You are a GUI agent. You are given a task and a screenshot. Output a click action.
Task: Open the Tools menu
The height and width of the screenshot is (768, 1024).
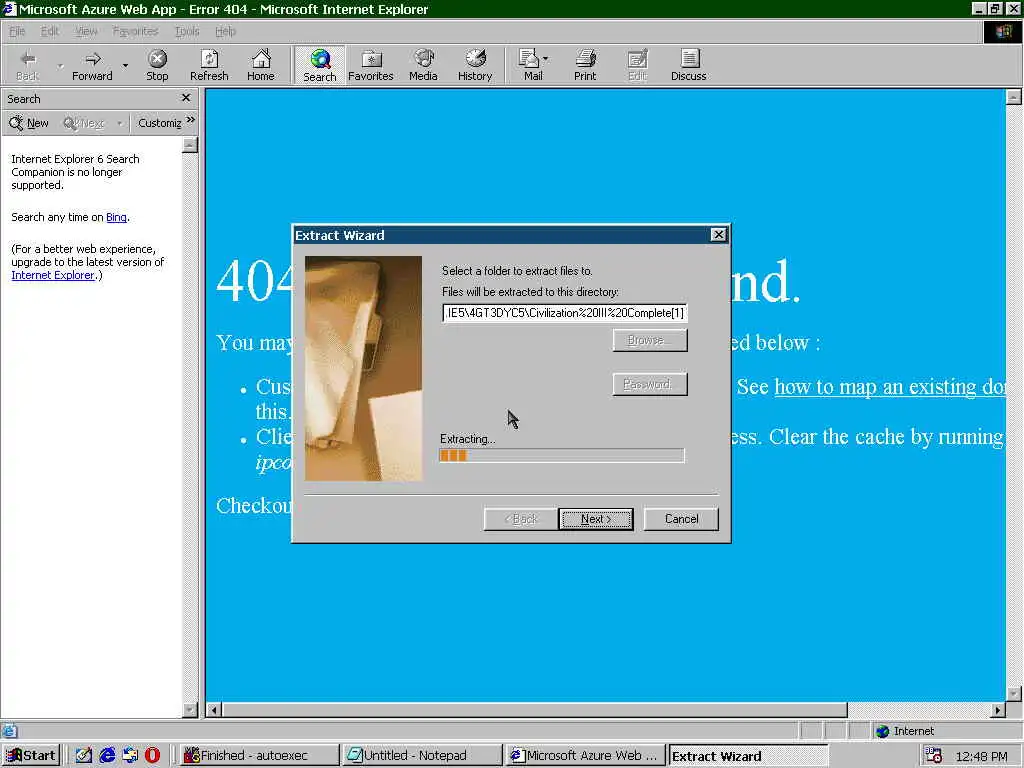[x=187, y=31]
